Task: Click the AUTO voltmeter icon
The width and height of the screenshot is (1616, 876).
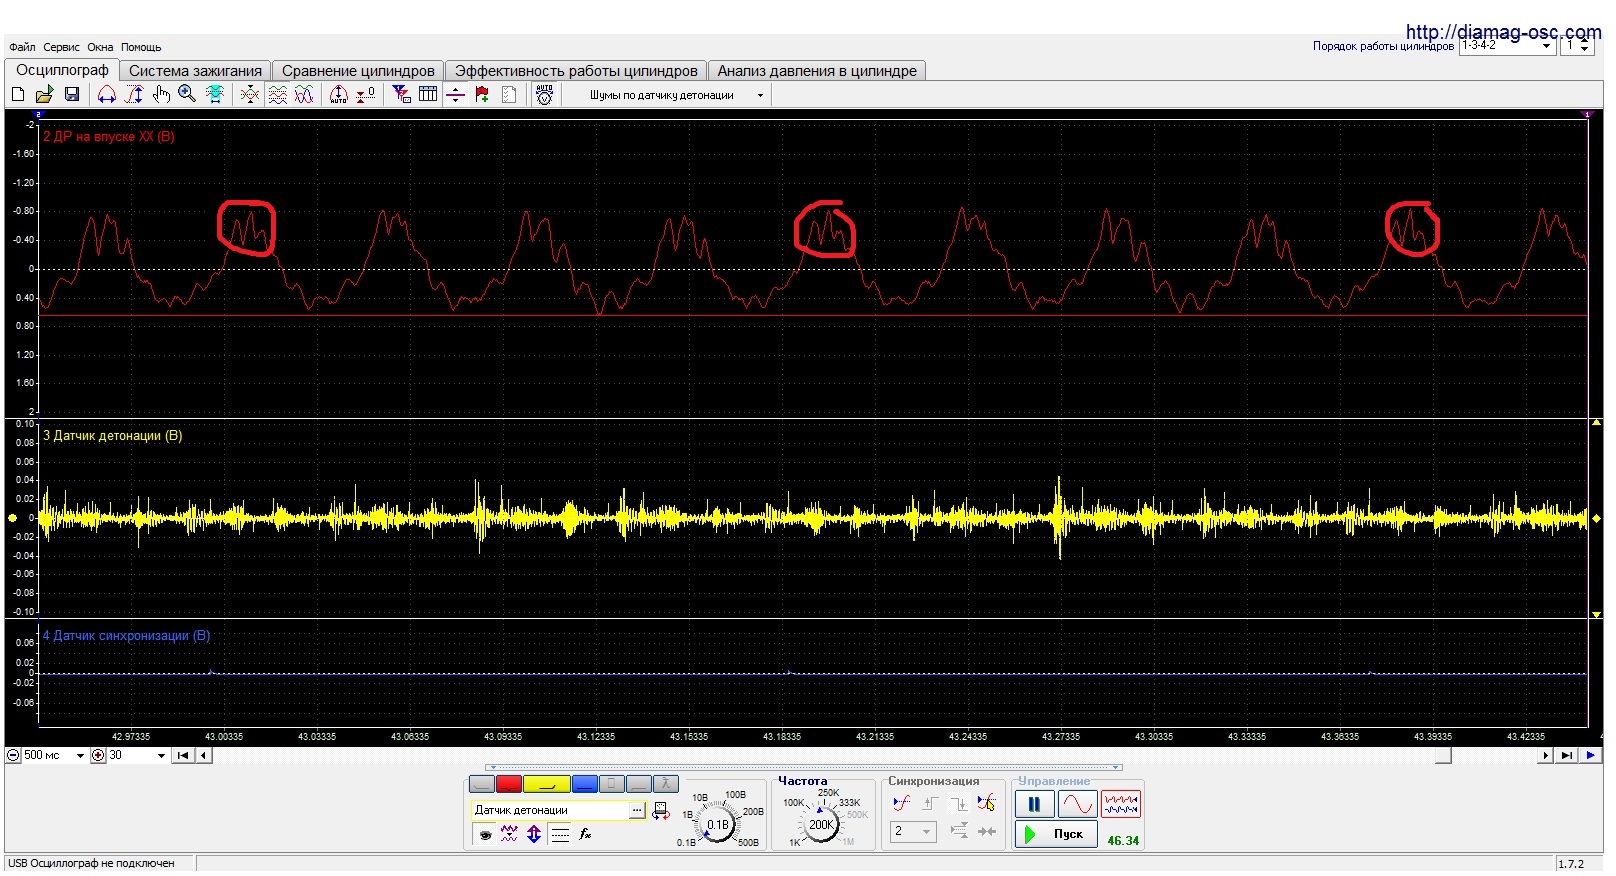Action: point(544,94)
